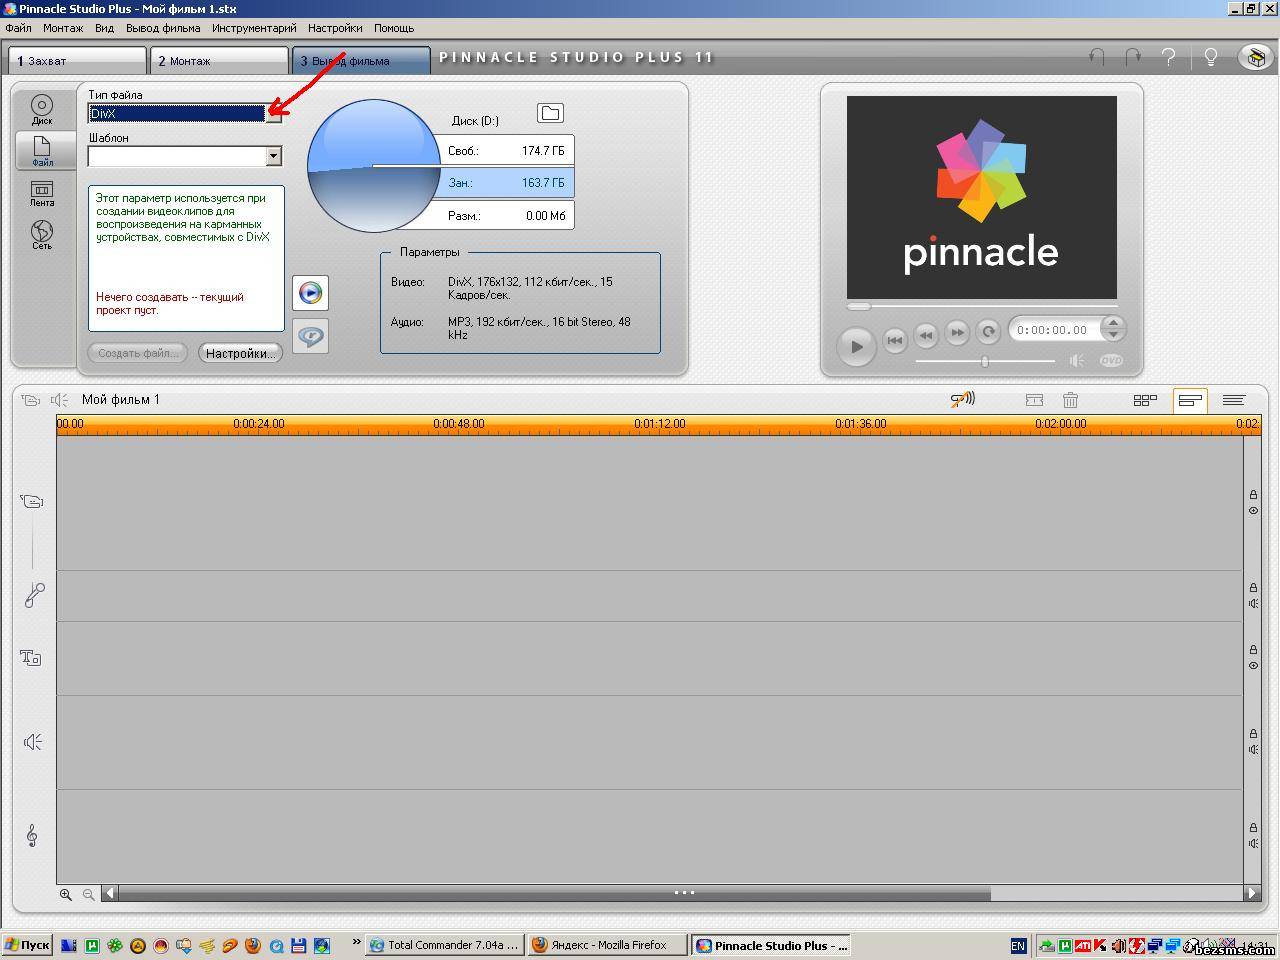
Task: Toggle title track eye visibility
Action: point(1253,666)
